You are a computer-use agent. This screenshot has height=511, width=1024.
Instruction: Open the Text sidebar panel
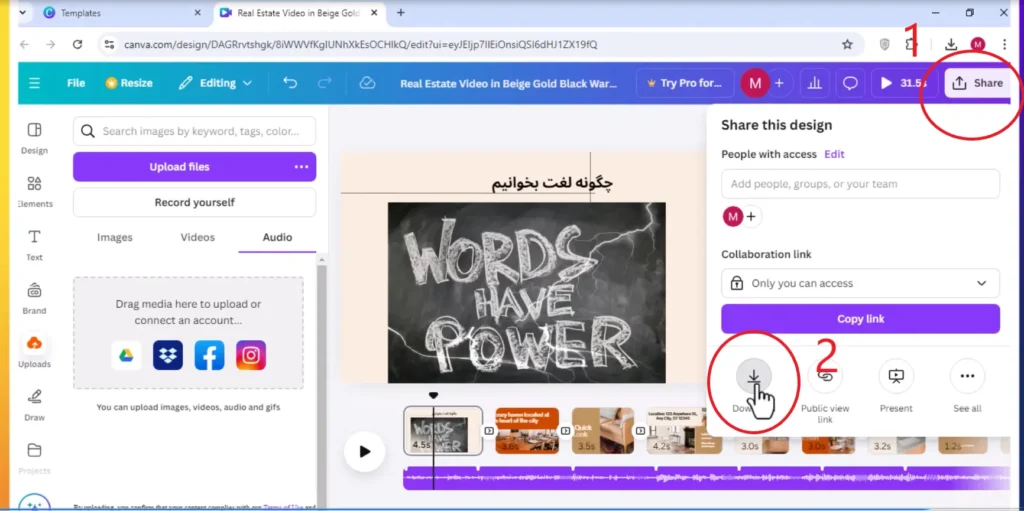click(34, 245)
